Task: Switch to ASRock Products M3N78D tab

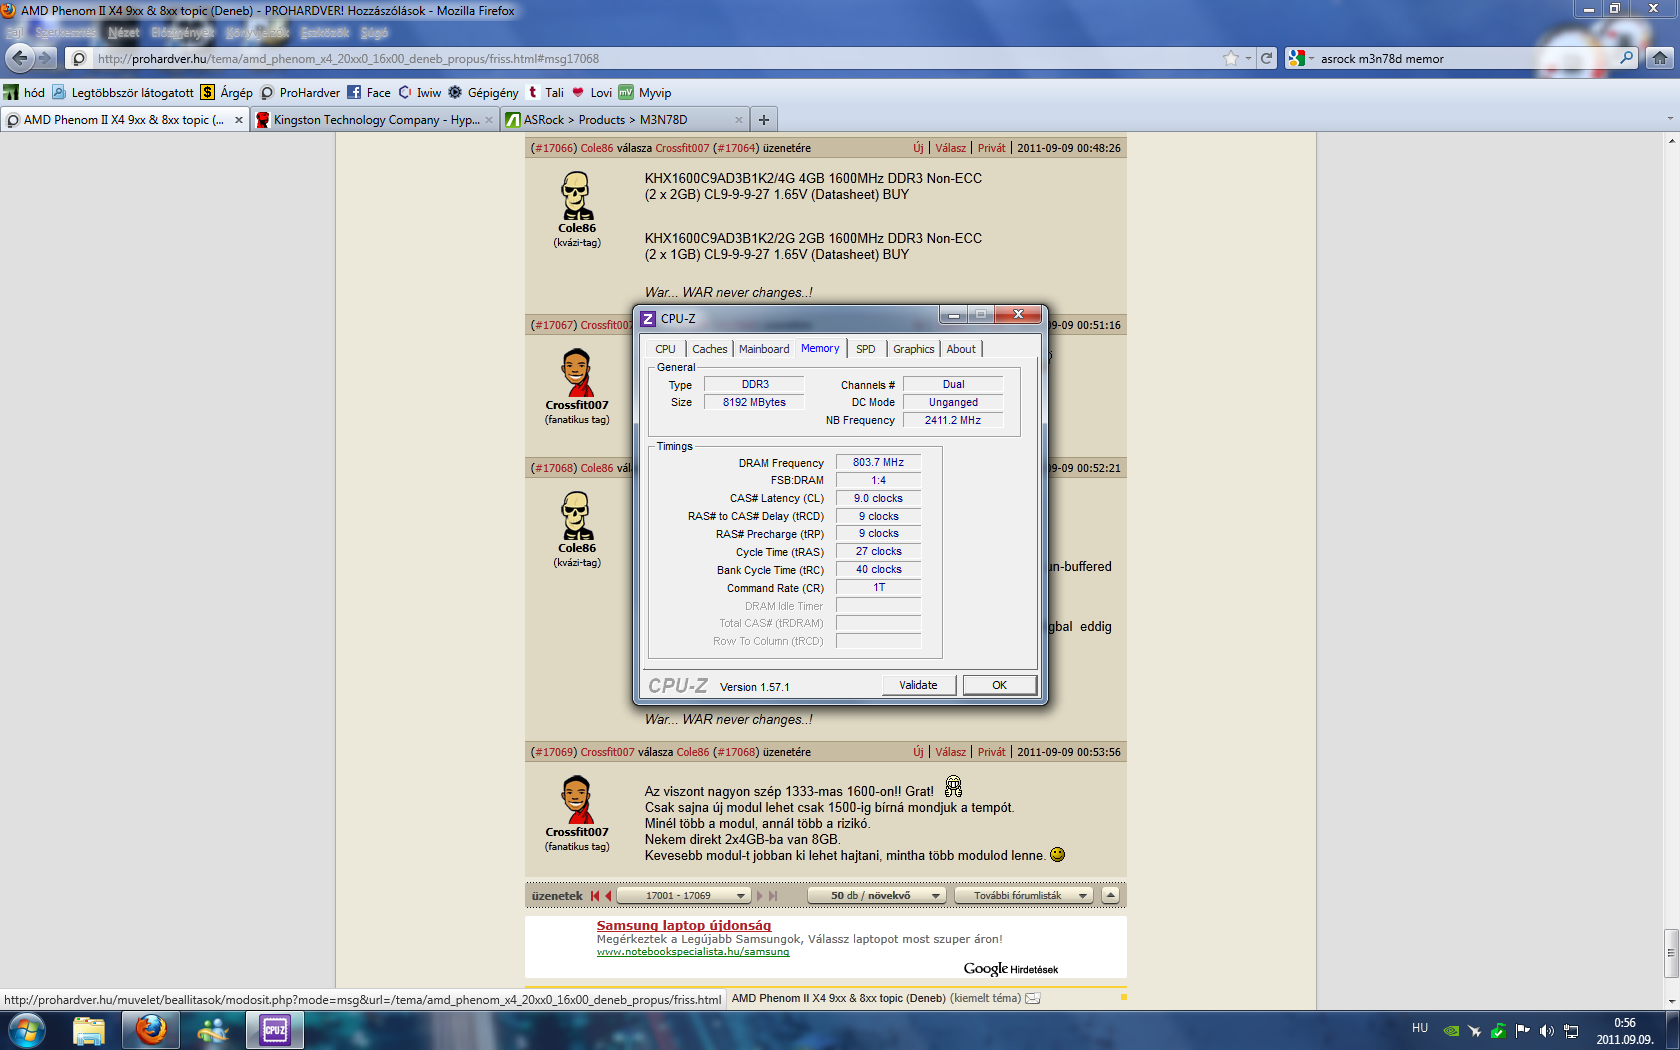Action: click(x=625, y=119)
